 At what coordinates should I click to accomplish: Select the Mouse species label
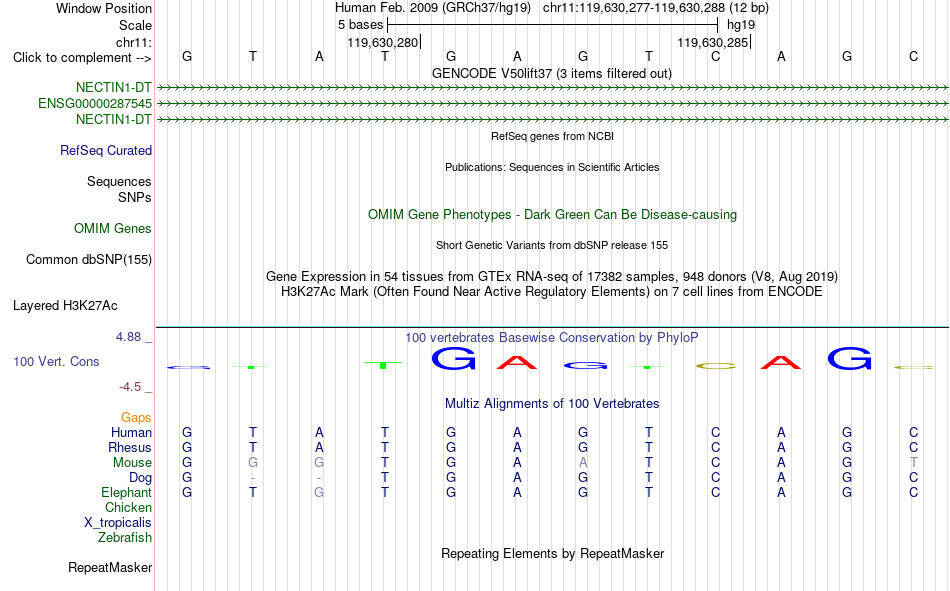point(132,462)
